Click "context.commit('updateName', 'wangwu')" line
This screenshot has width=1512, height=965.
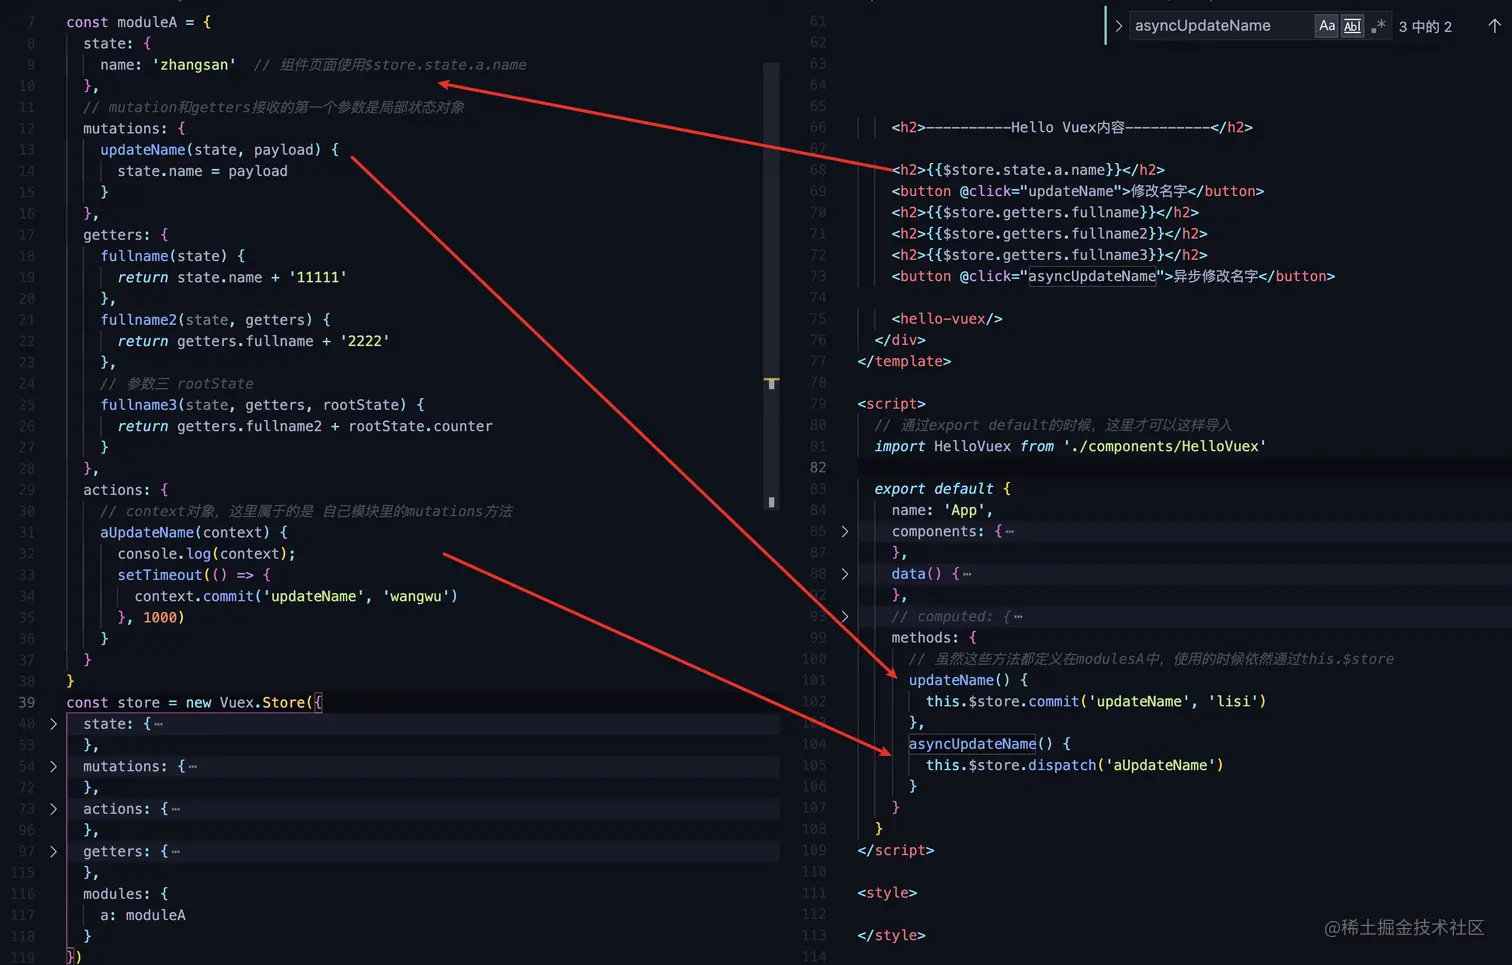pyautogui.click(x=296, y=596)
